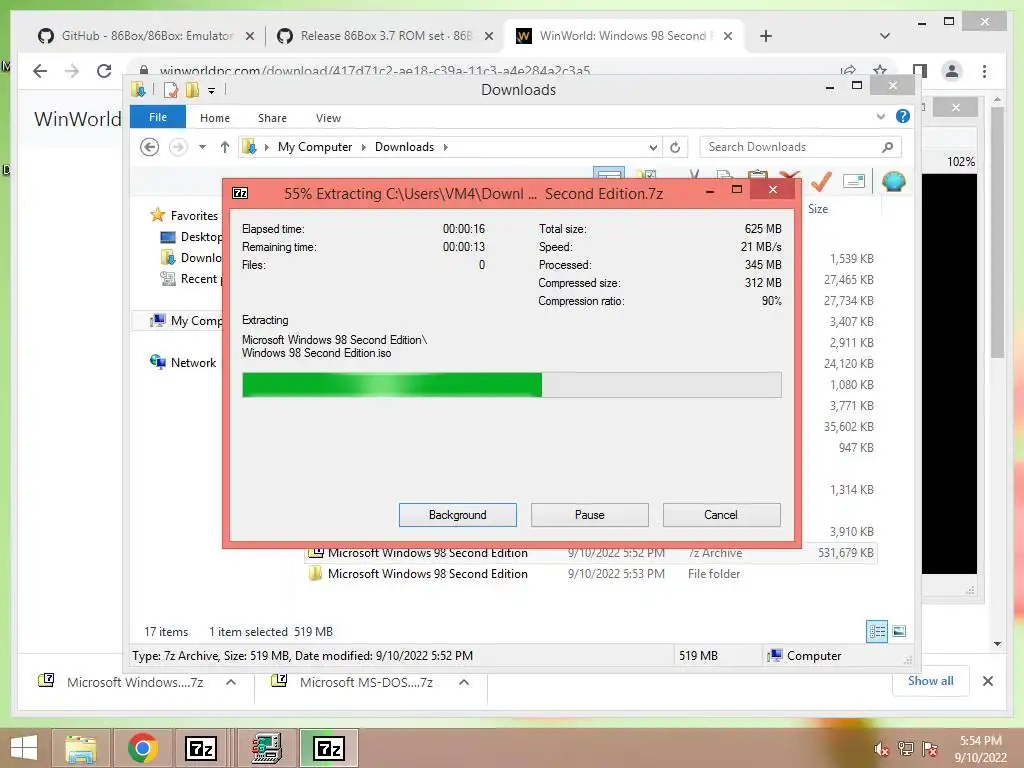Click the muted volume tray icon
Viewport: 1024px width, 768px height.
click(x=881, y=749)
